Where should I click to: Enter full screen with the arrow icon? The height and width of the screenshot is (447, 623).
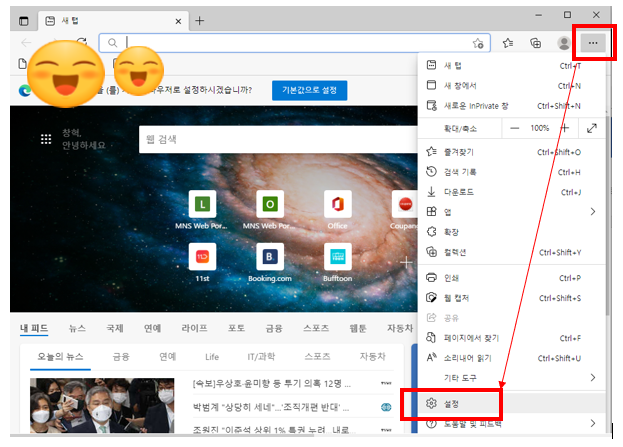592,128
